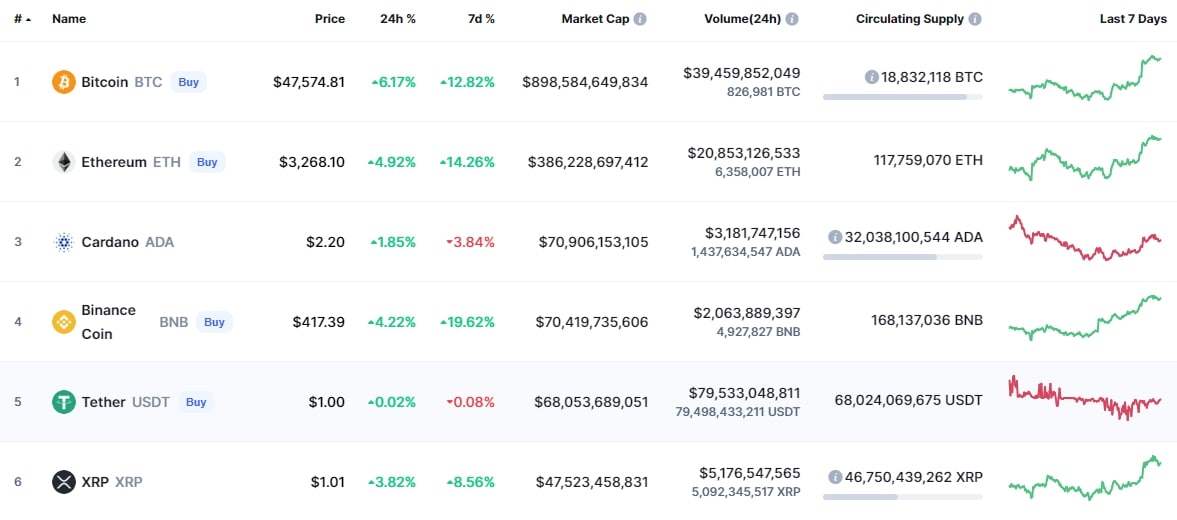The height and width of the screenshot is (520, 1177).
Task: Click Bitcoin 24h change 6.17%
Action: (x=393, y=82)
